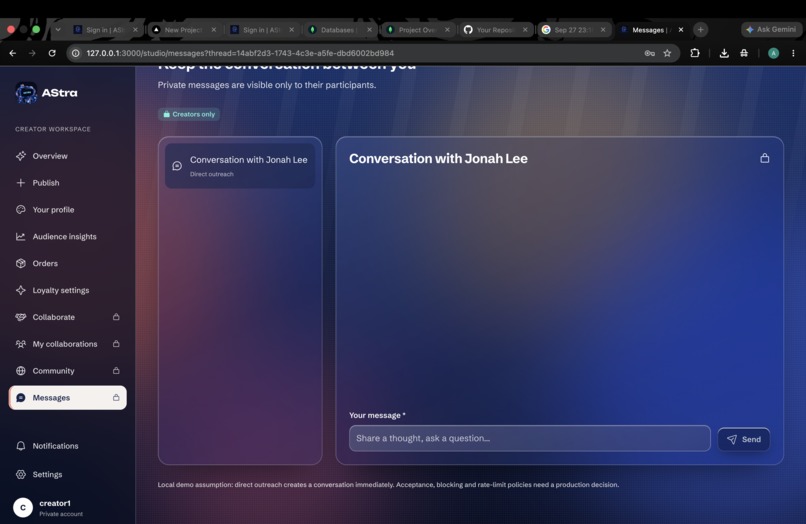806x524 pixels.
Task: Click the Creators only badge
Action: (x=189, y=114)
